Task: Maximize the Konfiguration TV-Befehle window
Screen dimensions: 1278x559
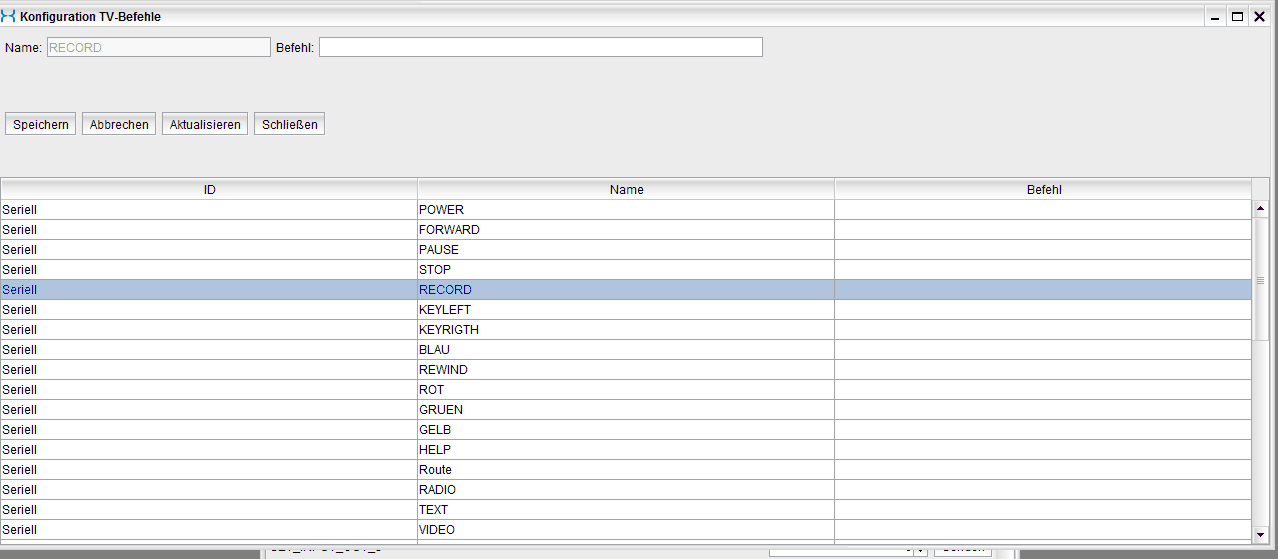Action: [x=1237, y=17]
